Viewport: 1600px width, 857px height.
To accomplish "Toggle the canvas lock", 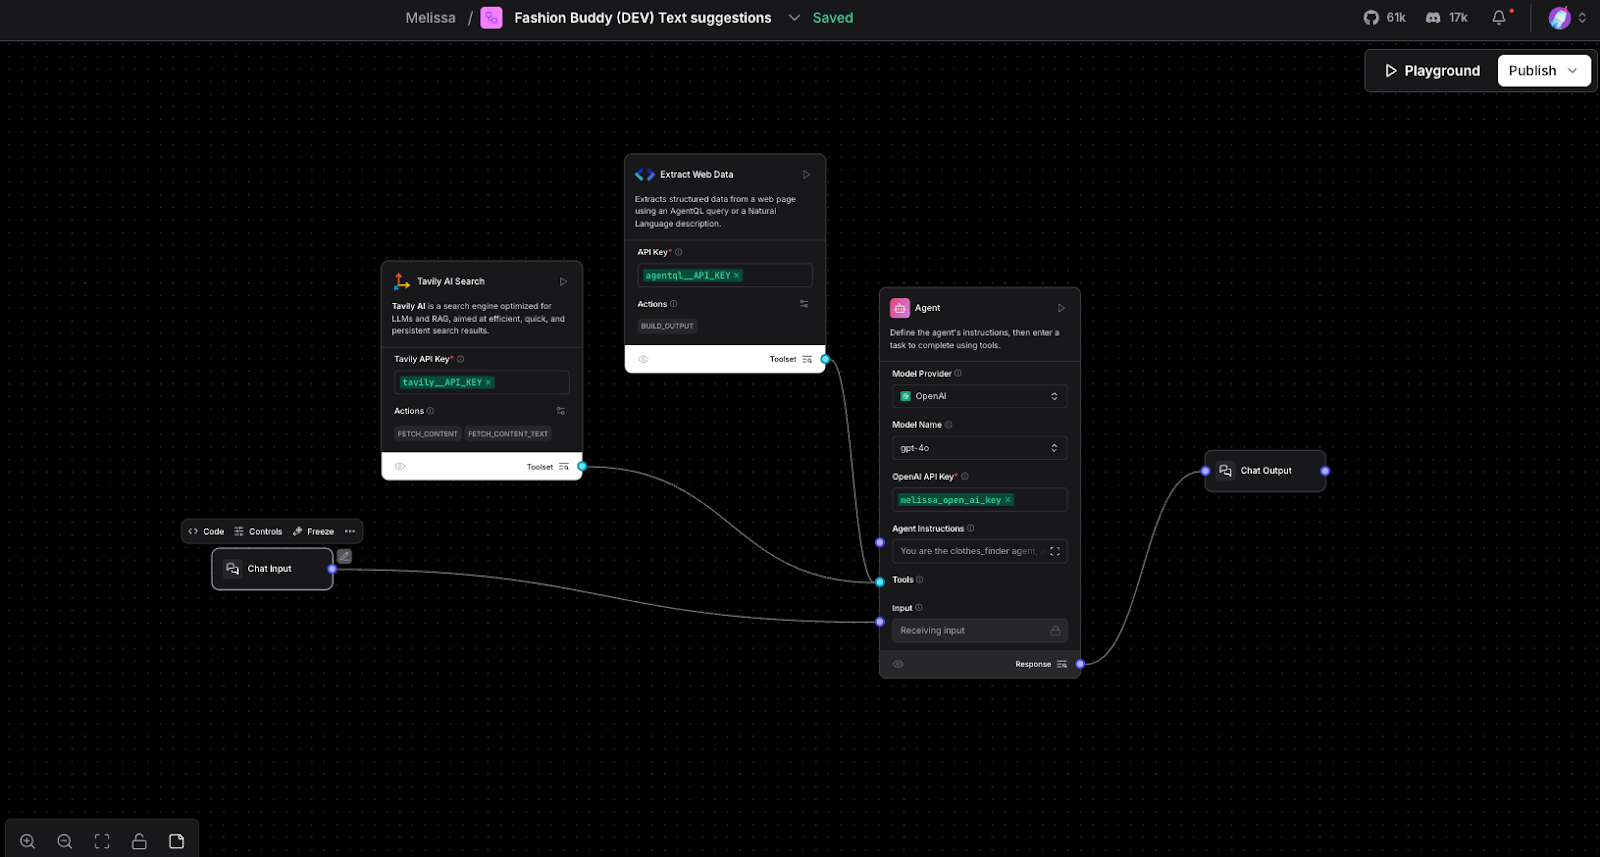I will click(139, 841).
